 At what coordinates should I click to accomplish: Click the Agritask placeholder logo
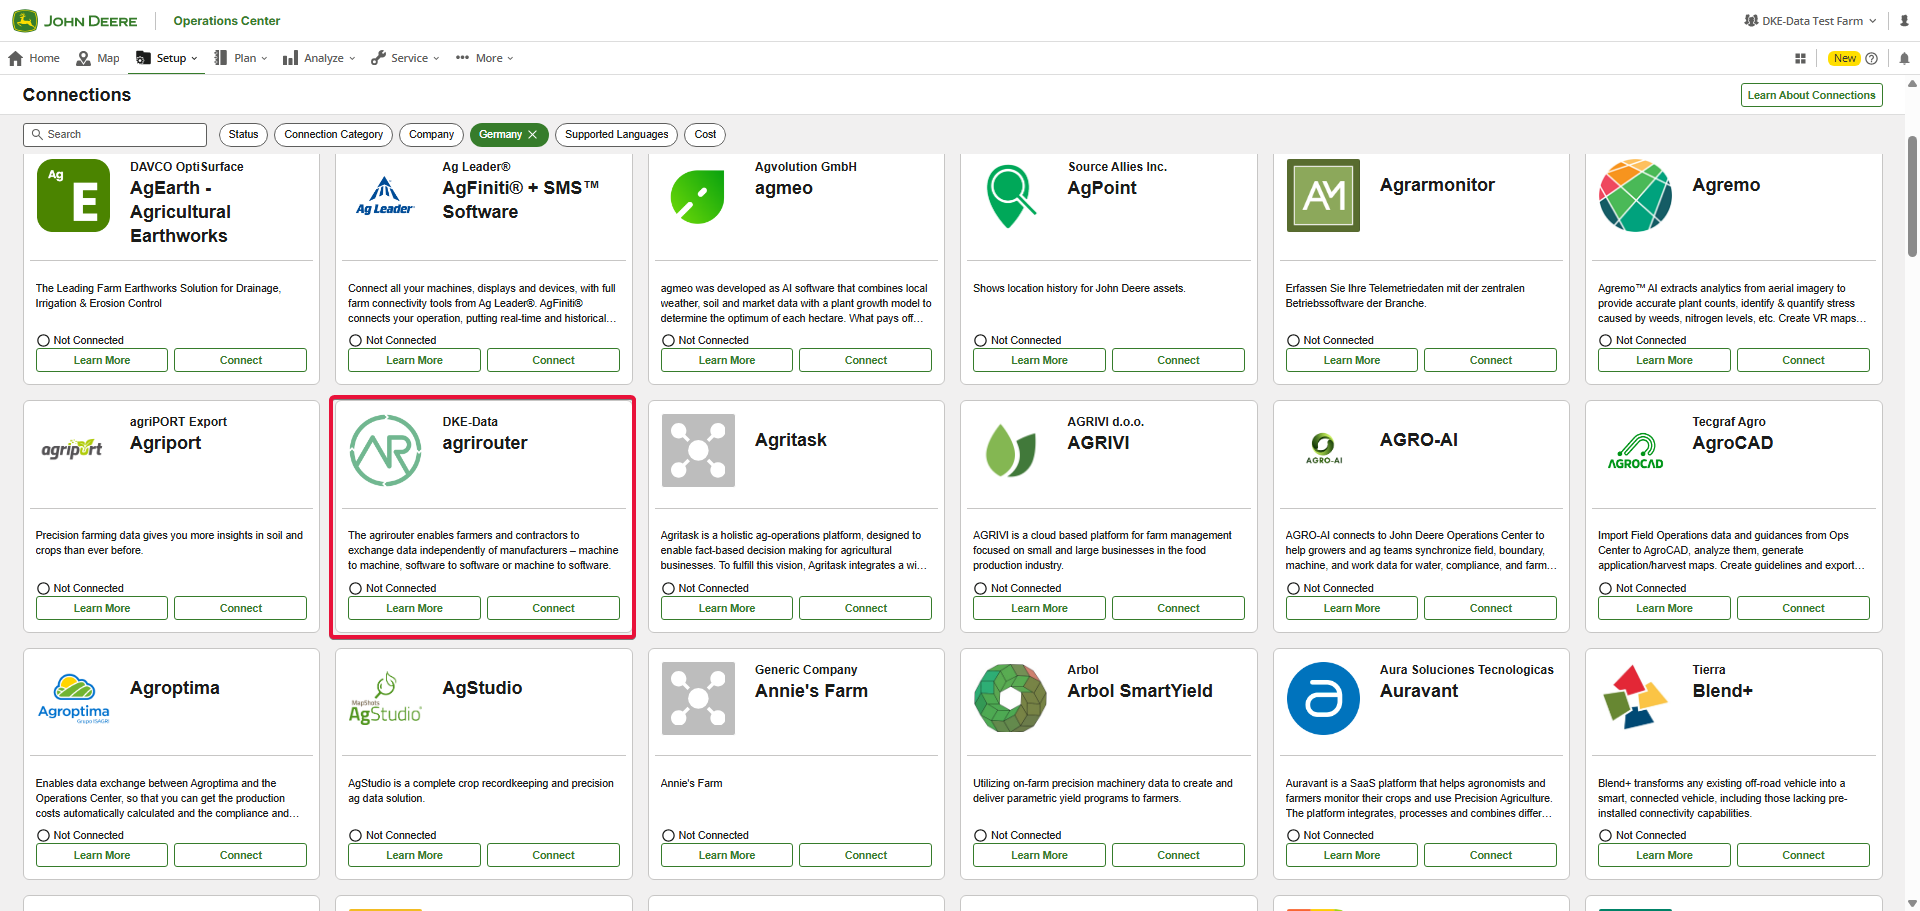pyautogui.click(x=698, y=450)
